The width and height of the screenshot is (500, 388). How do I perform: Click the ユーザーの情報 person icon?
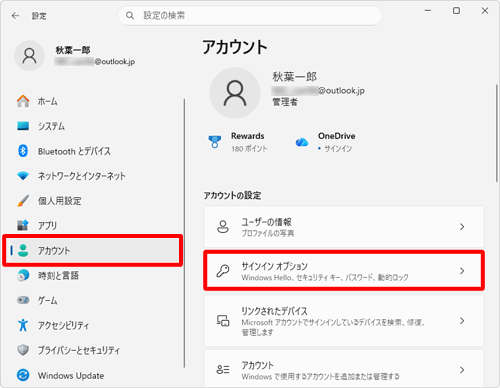click(x=223, y=227)
